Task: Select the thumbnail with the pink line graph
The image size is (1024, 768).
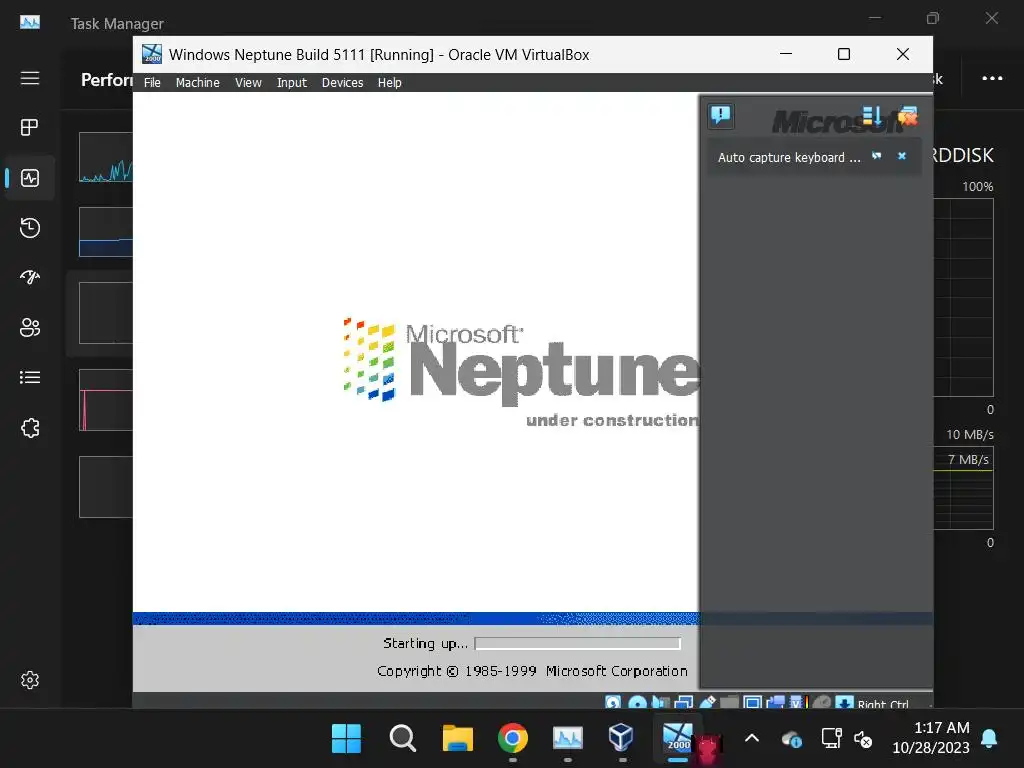Action: (x=106, y=400)
